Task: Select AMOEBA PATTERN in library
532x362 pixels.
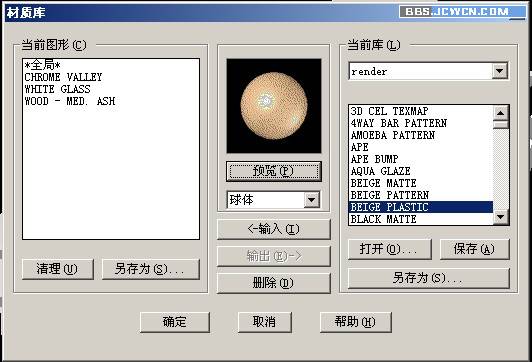Action: click(421, 135)
